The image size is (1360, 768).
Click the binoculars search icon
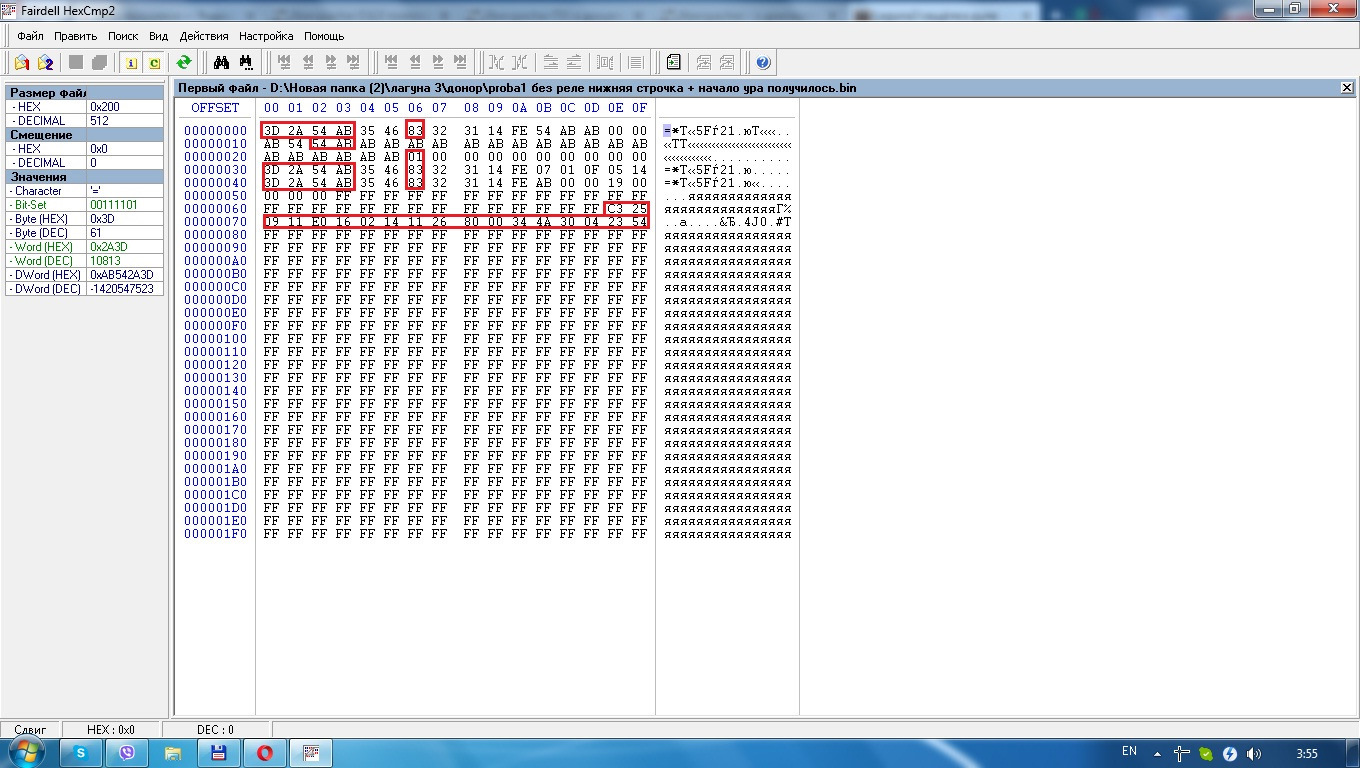tap(221, 62)
